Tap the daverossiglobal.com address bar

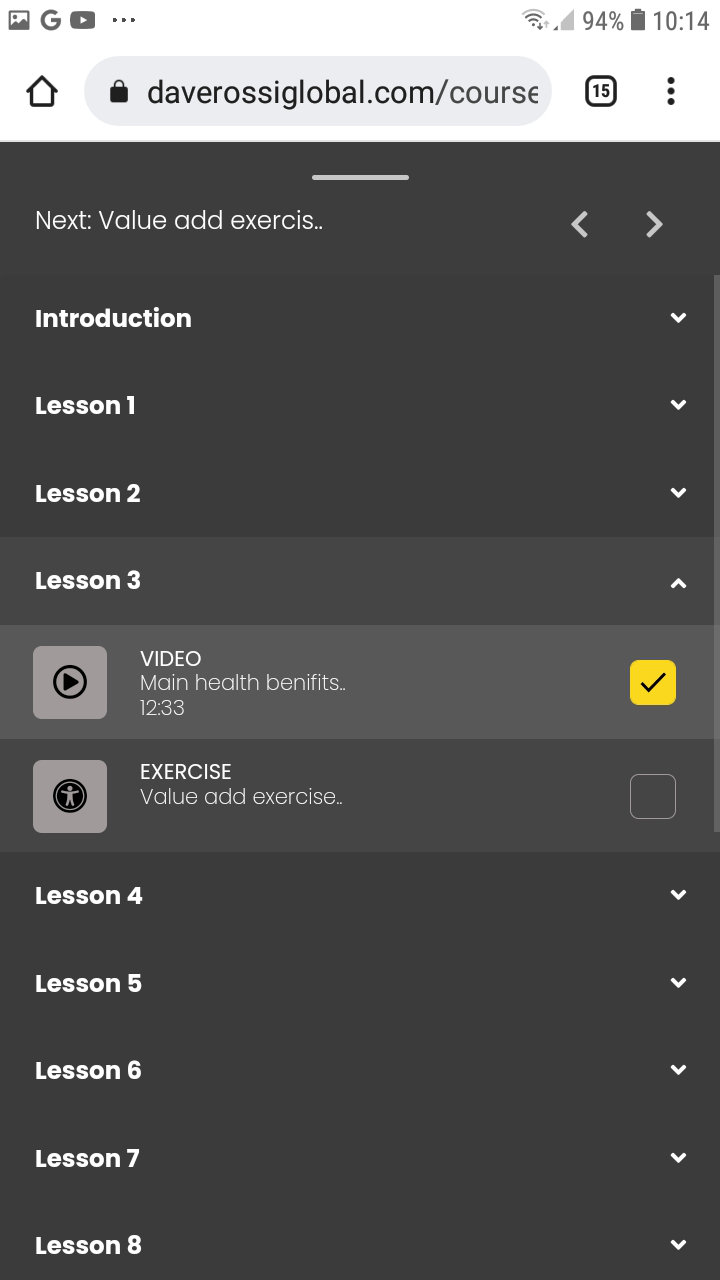coord(340,93)
